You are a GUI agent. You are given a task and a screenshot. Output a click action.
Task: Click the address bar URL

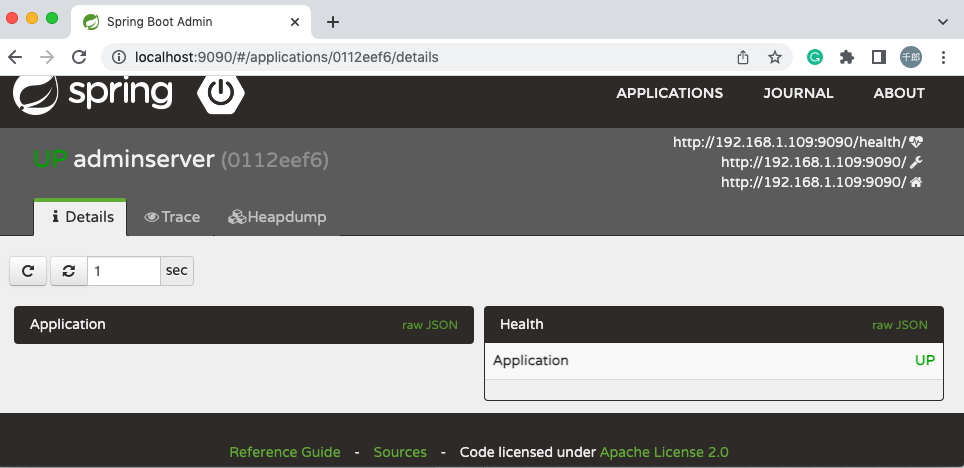pos(286,57)
